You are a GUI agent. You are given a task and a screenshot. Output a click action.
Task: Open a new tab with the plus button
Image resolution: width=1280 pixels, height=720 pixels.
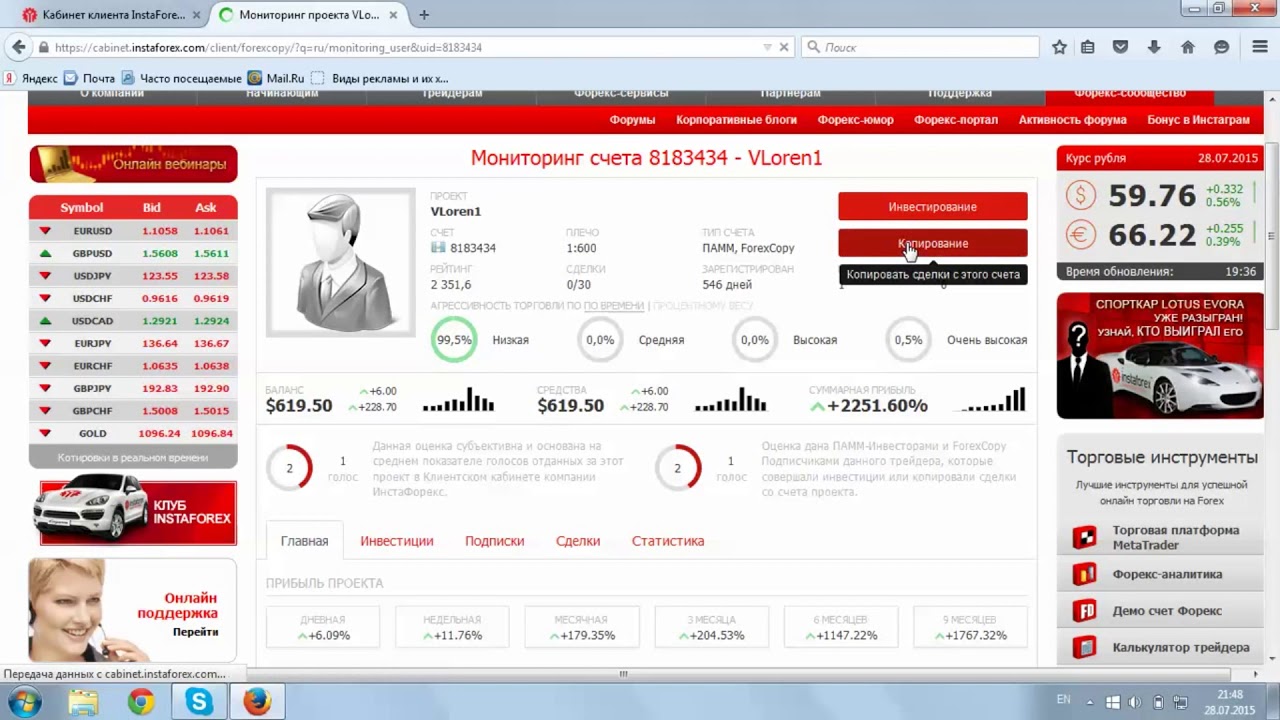pyautogui.click(x=424, y=15)
